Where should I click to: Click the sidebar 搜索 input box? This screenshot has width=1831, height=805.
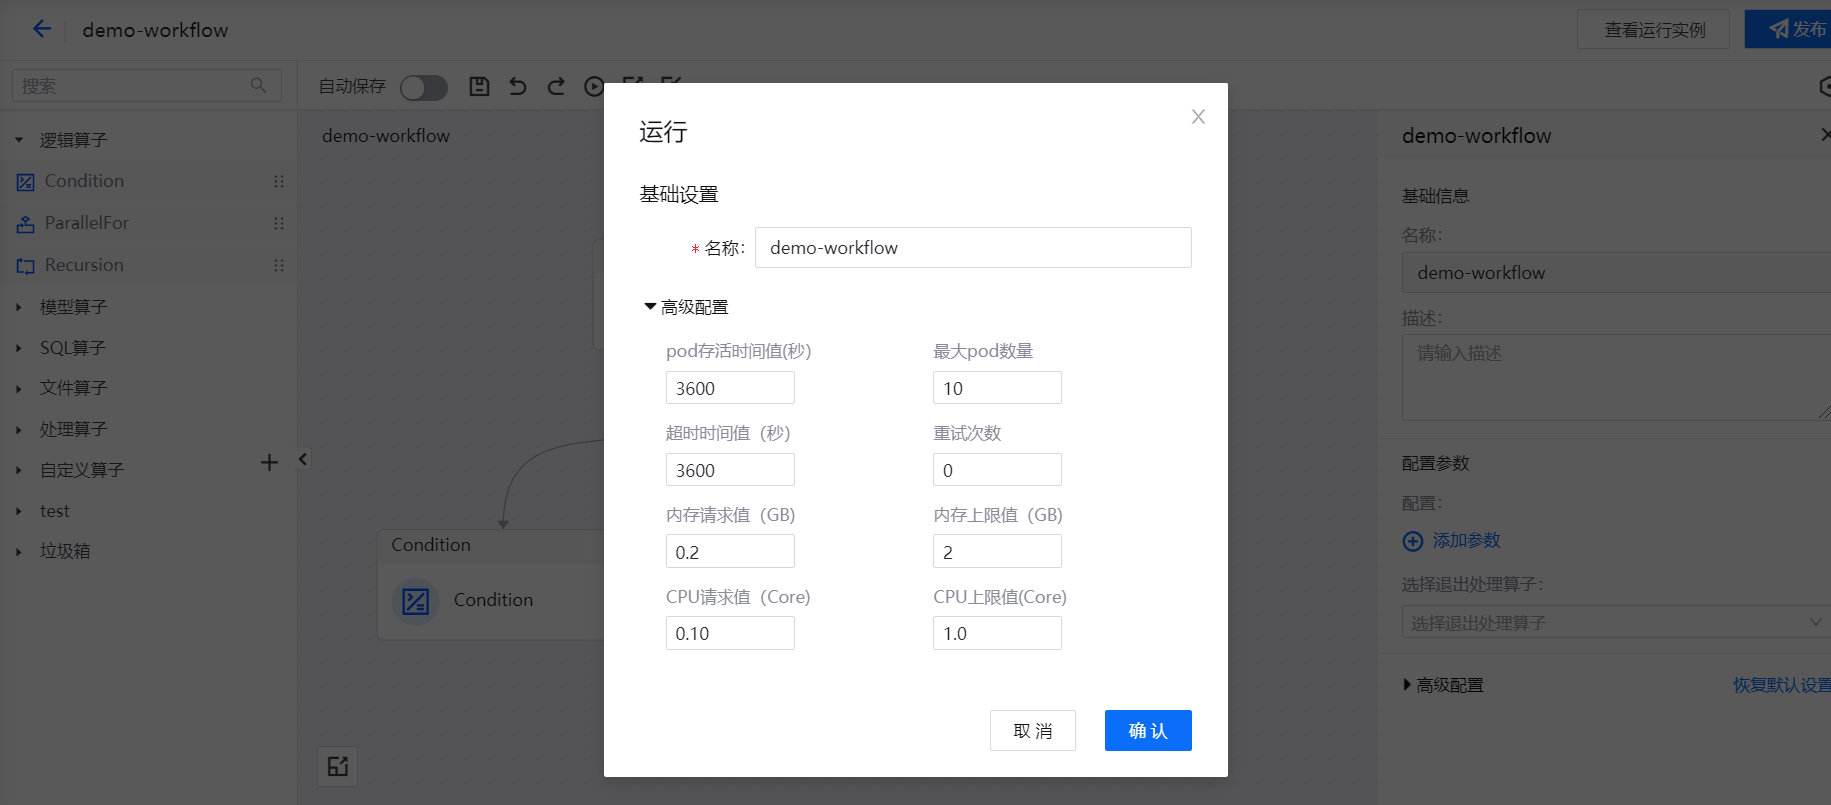click(146, 86)
